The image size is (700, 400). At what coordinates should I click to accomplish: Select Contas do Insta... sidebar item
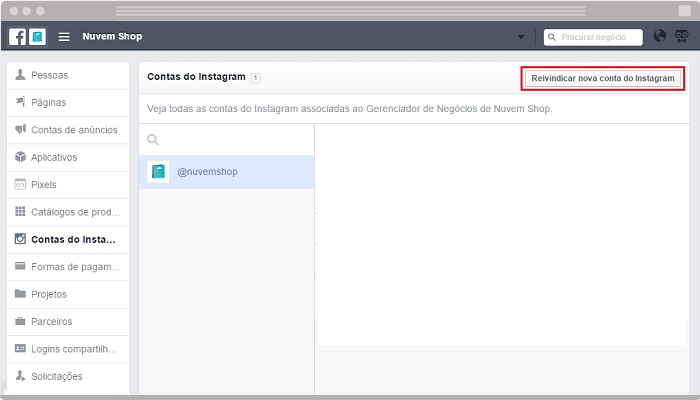click(x=68, y=240)
